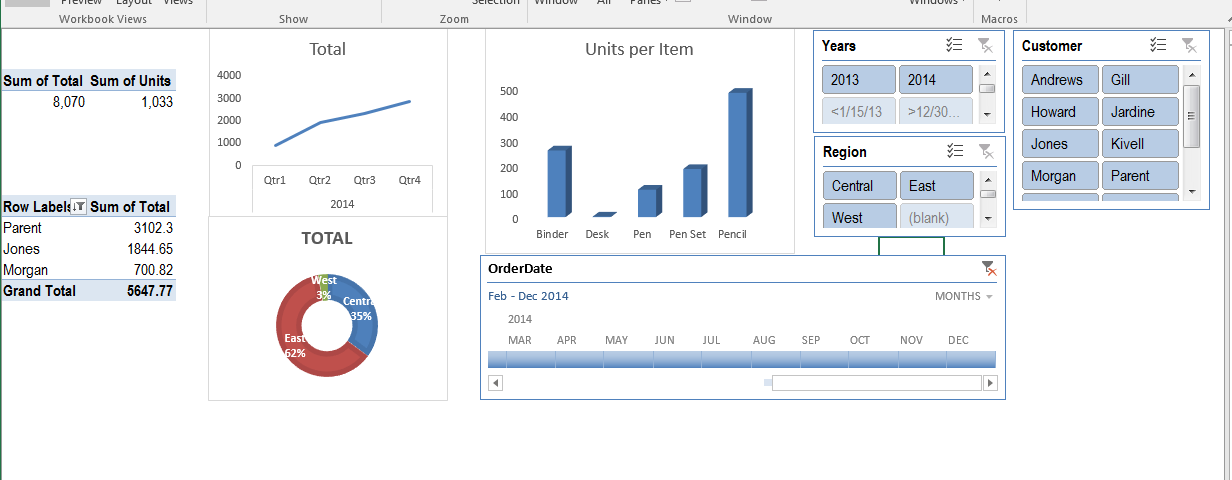Clear the filter on the Region slicer
Screen dimensions: 1232x480
point(985,151)
